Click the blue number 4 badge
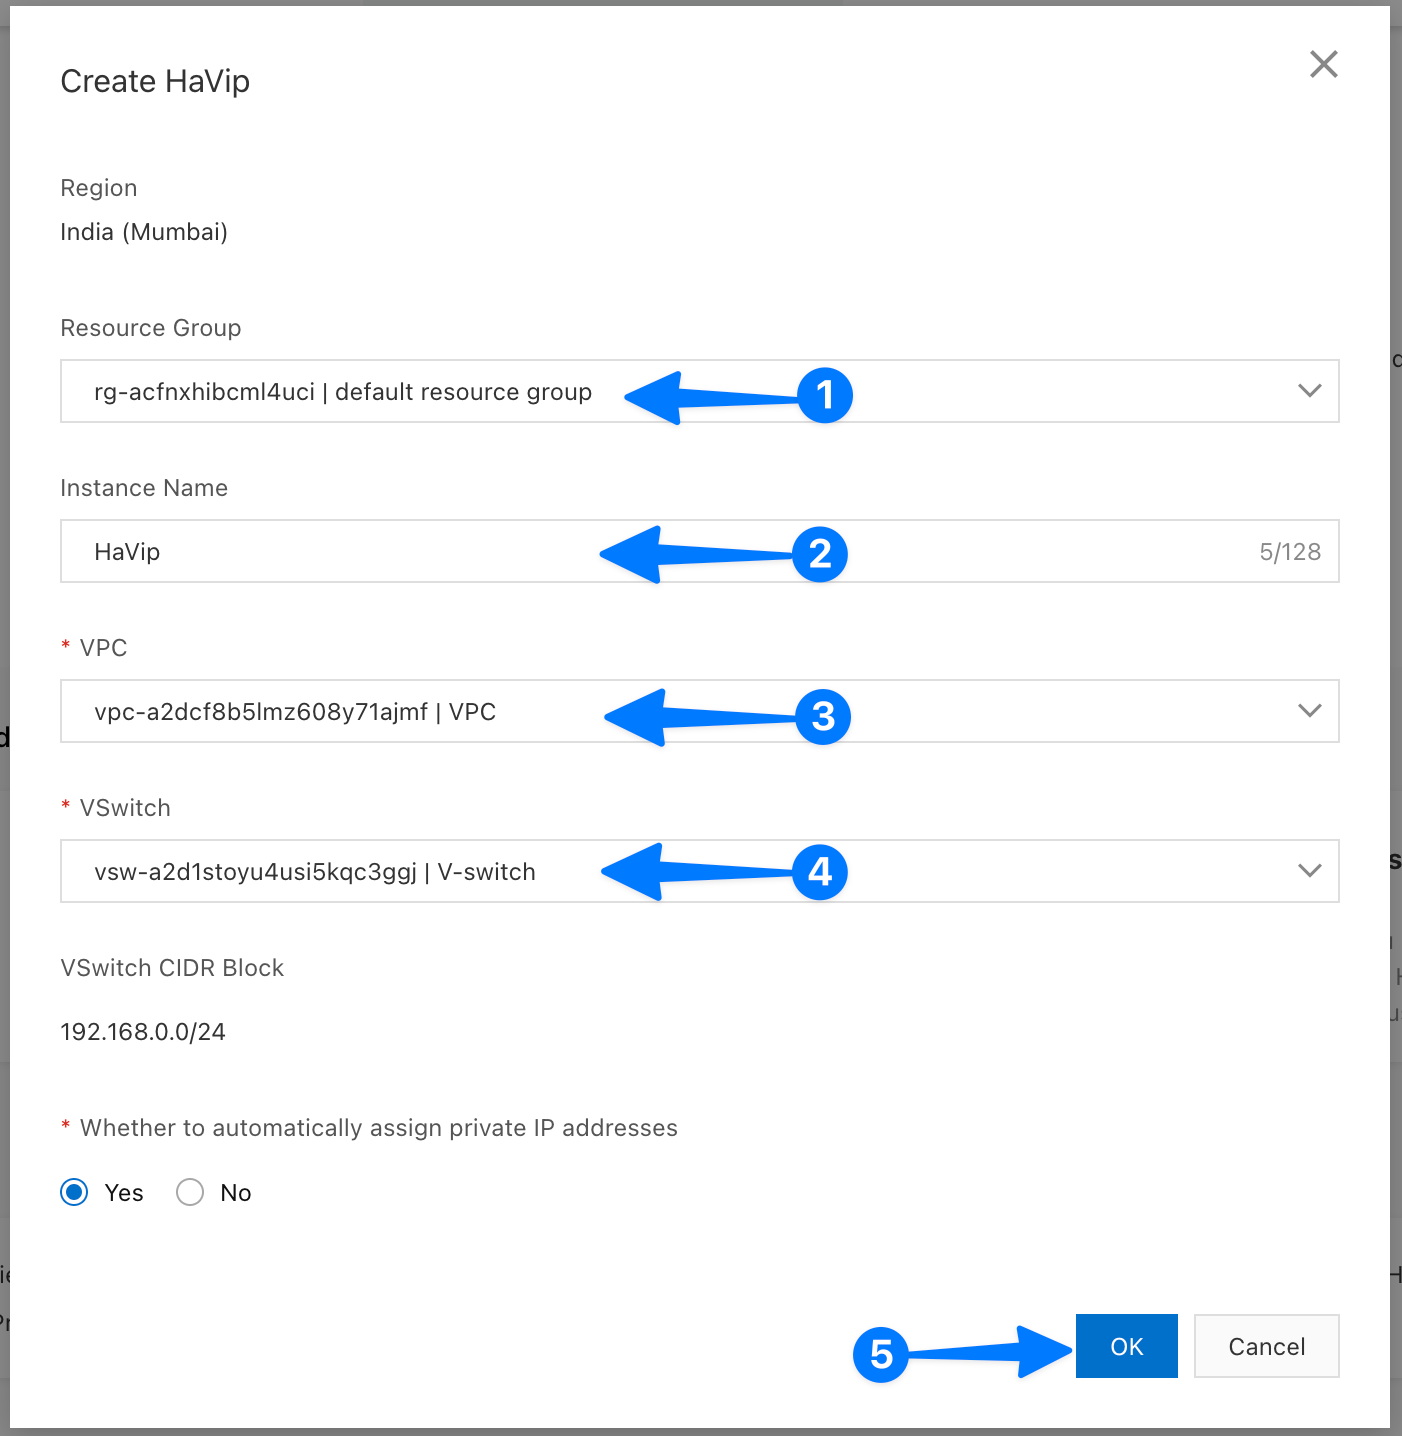This screenshot has width=1402, height=1436. tap(820, 872)
